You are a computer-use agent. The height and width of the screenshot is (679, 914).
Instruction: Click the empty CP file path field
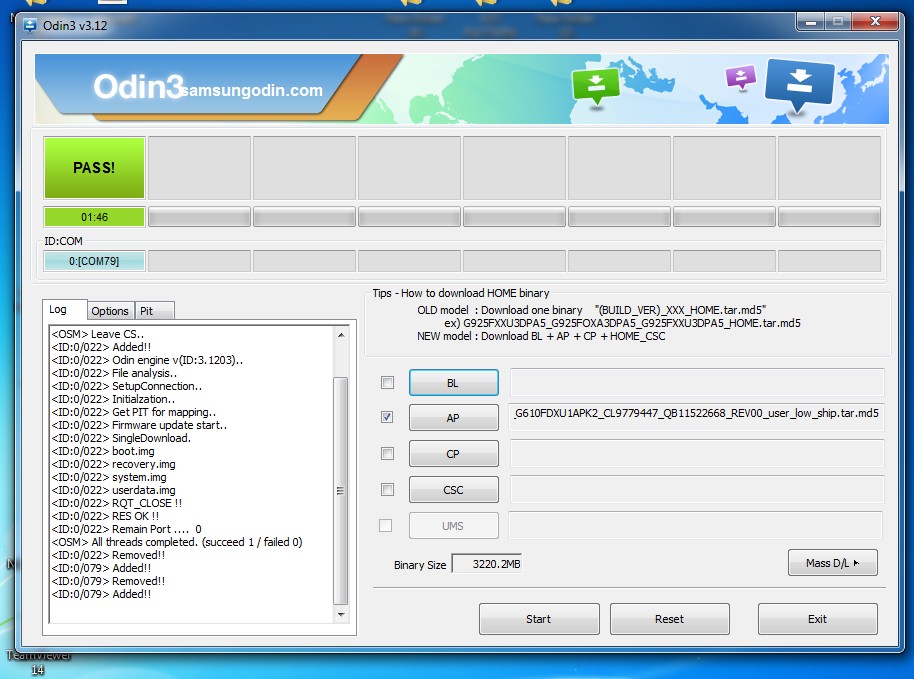(697, 453)
